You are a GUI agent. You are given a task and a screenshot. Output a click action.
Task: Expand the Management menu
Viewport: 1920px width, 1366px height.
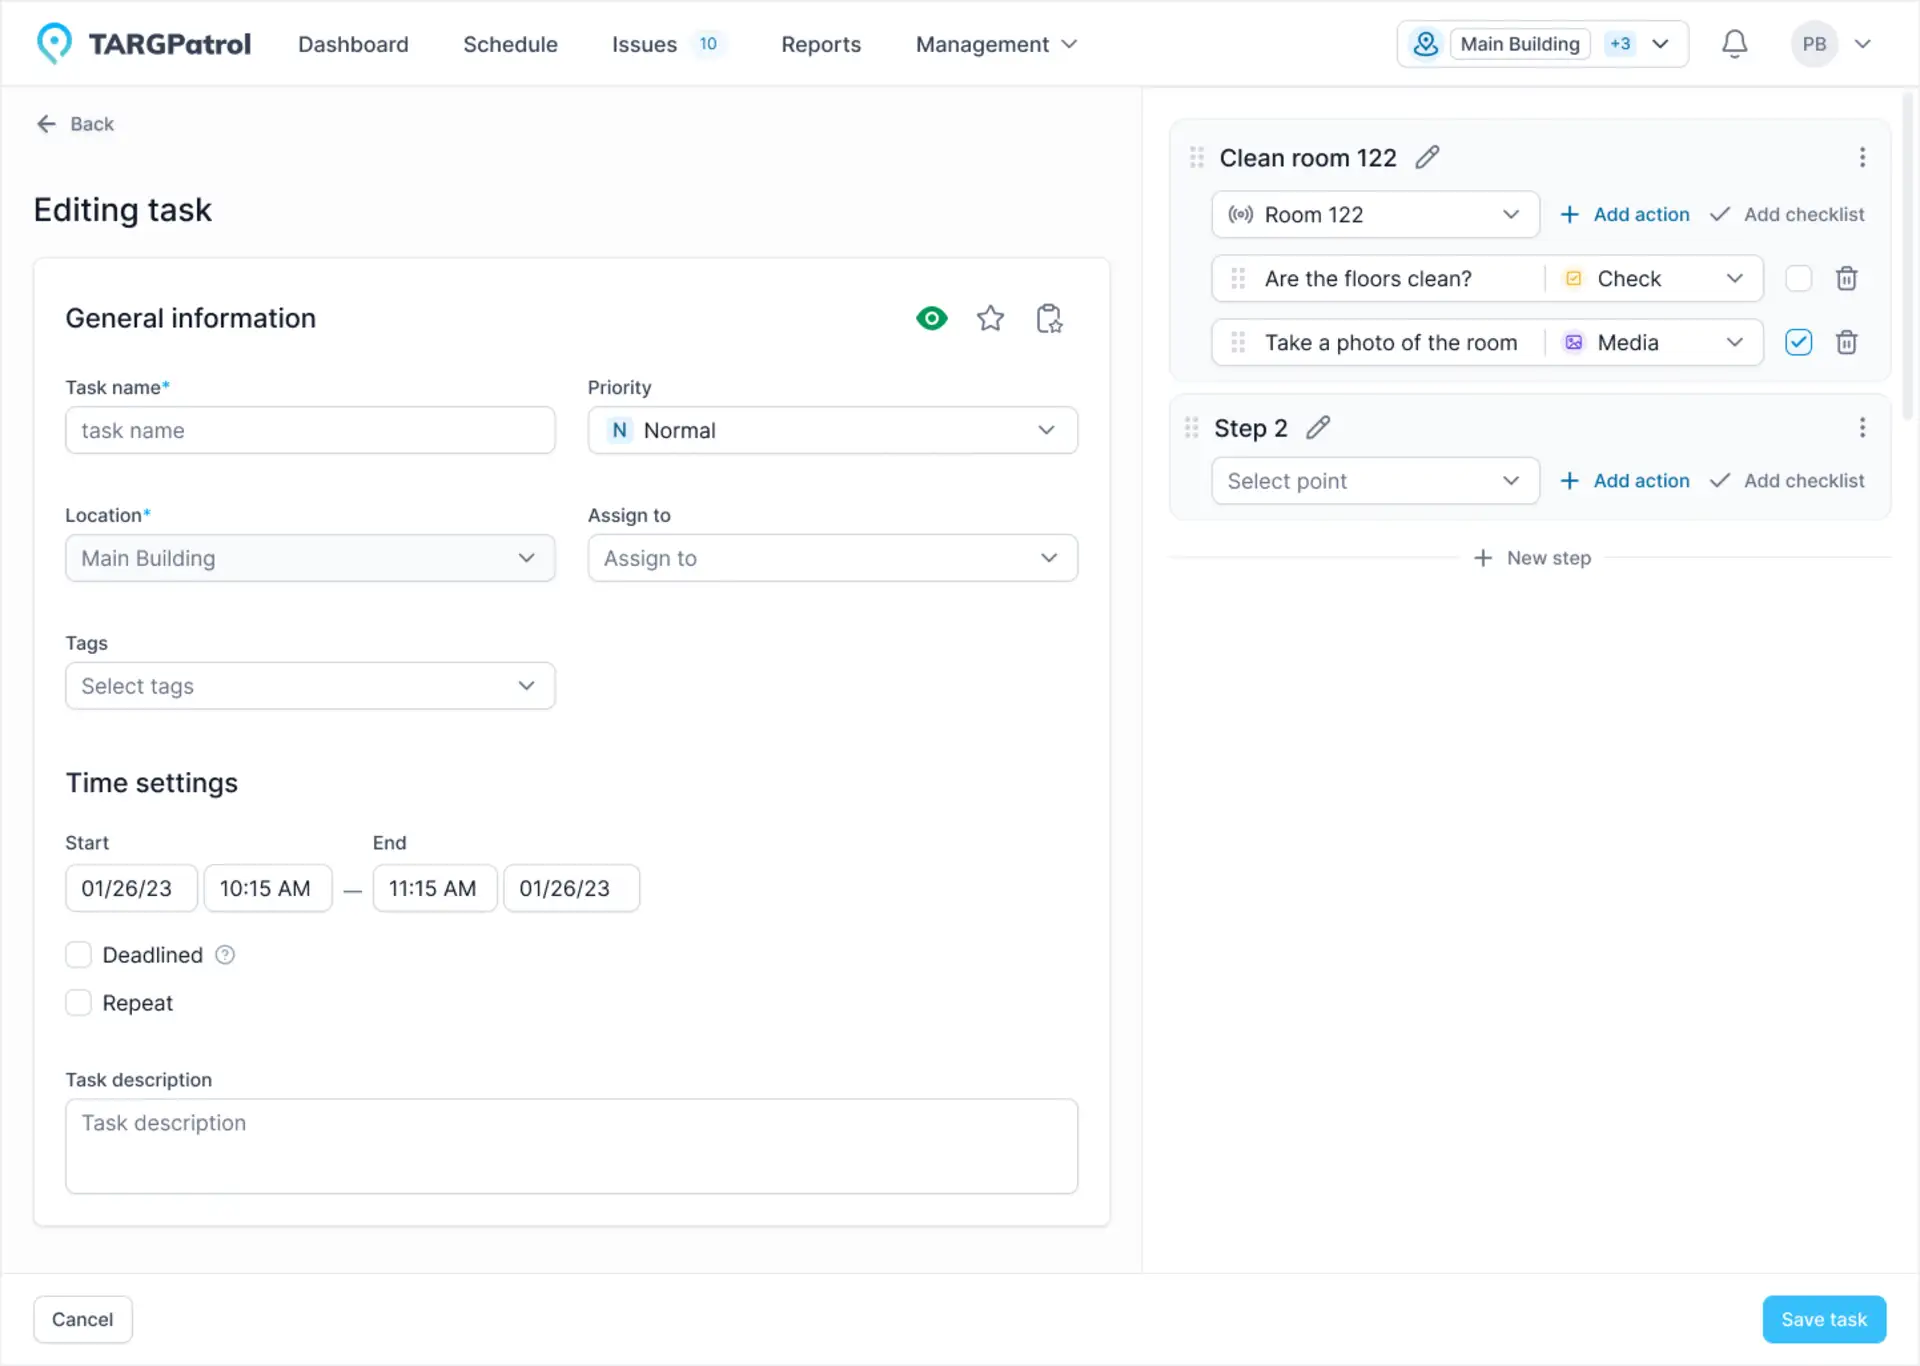pyautogui.click(x=995, y=44)
